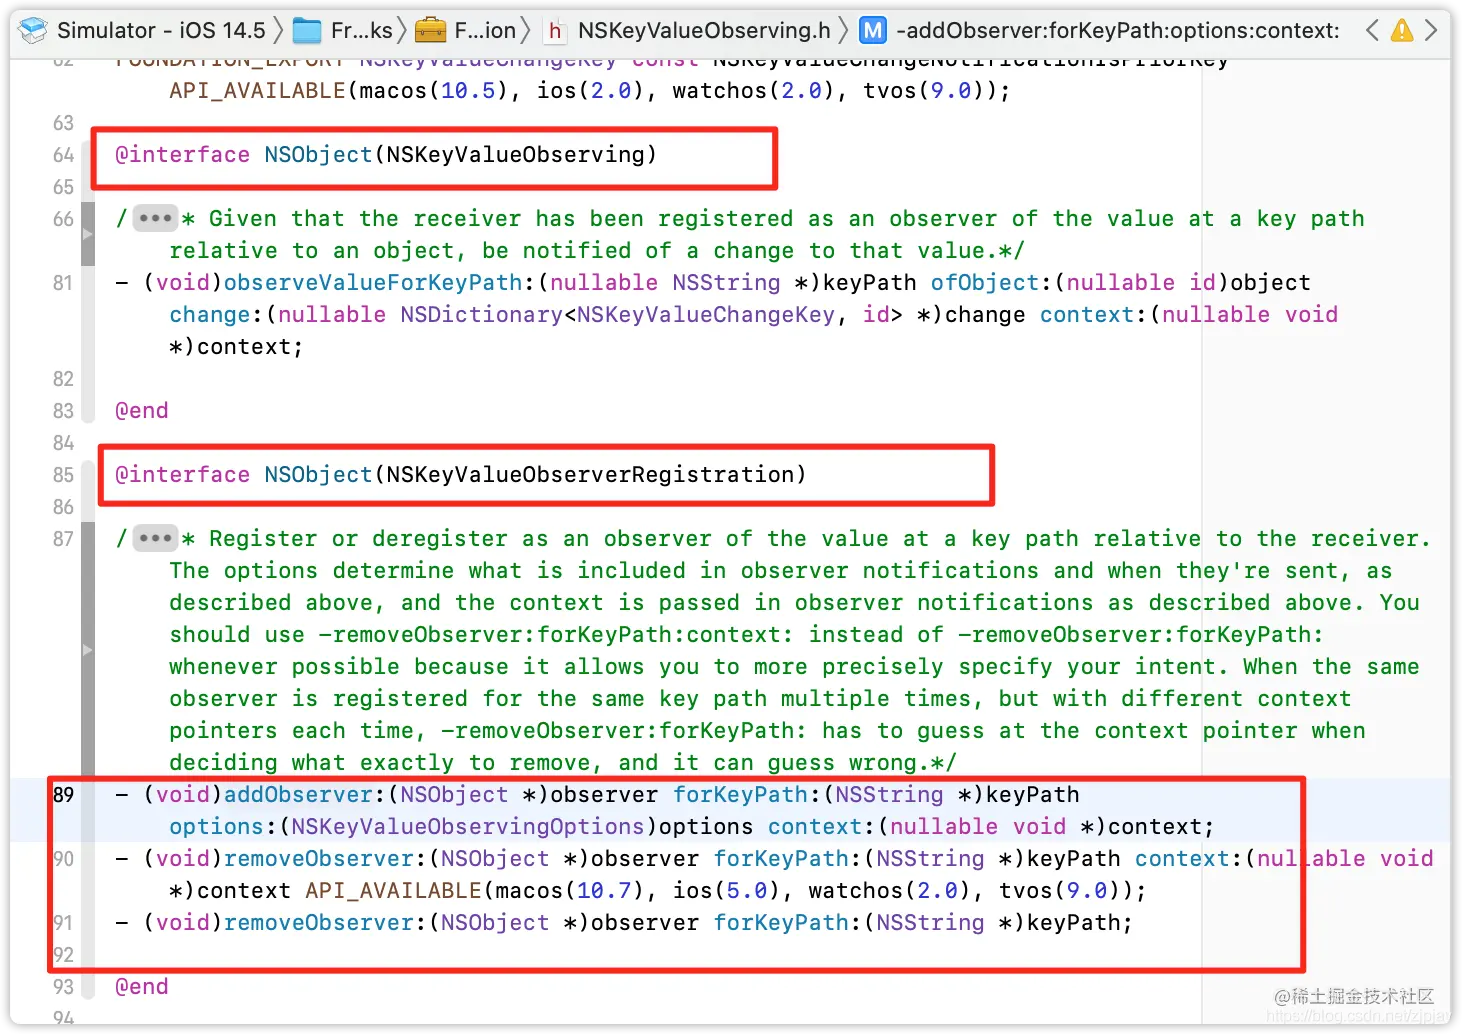Click line number 89 in gutter

(63, 795)
